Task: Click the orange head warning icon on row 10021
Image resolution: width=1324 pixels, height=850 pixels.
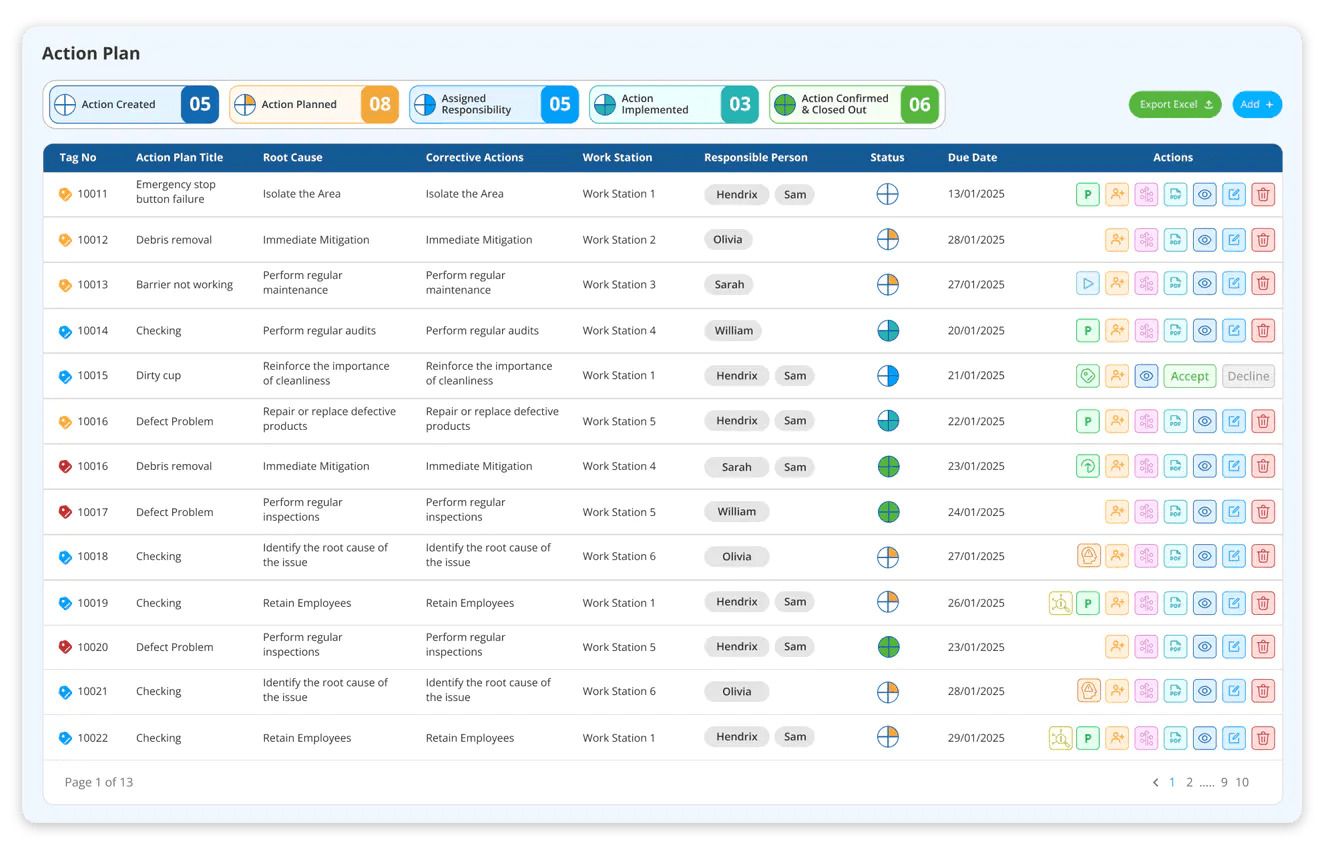Action: [x=1088, y=690]
